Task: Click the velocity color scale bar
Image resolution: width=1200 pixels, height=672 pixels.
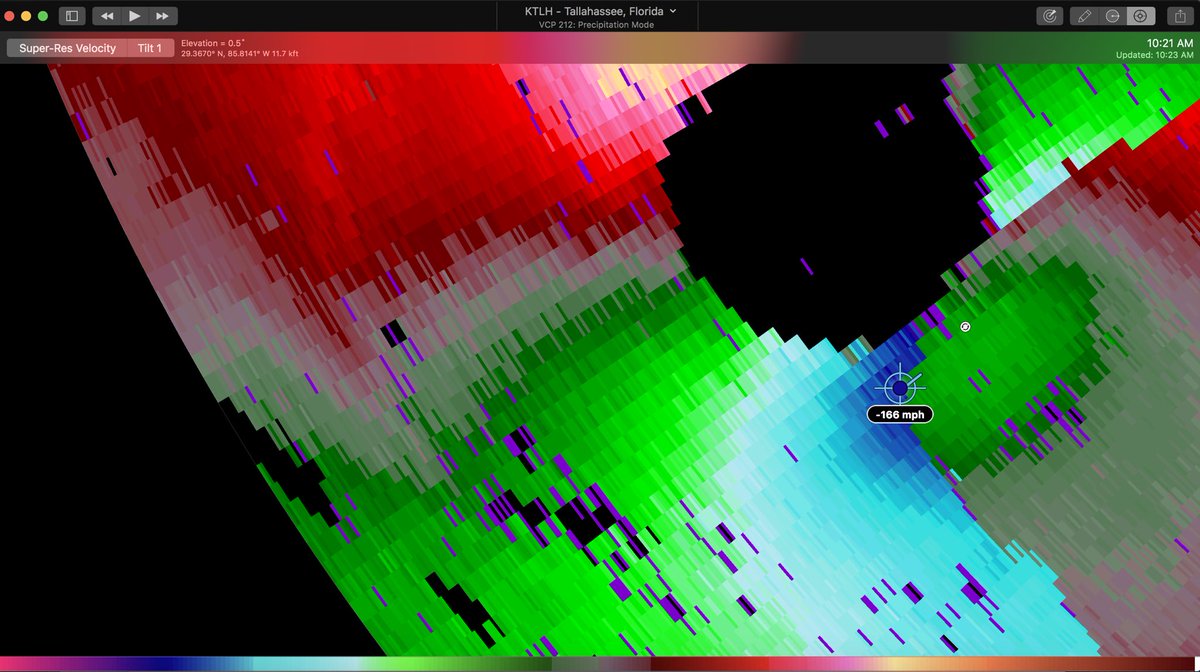Action: pos(600,665)
